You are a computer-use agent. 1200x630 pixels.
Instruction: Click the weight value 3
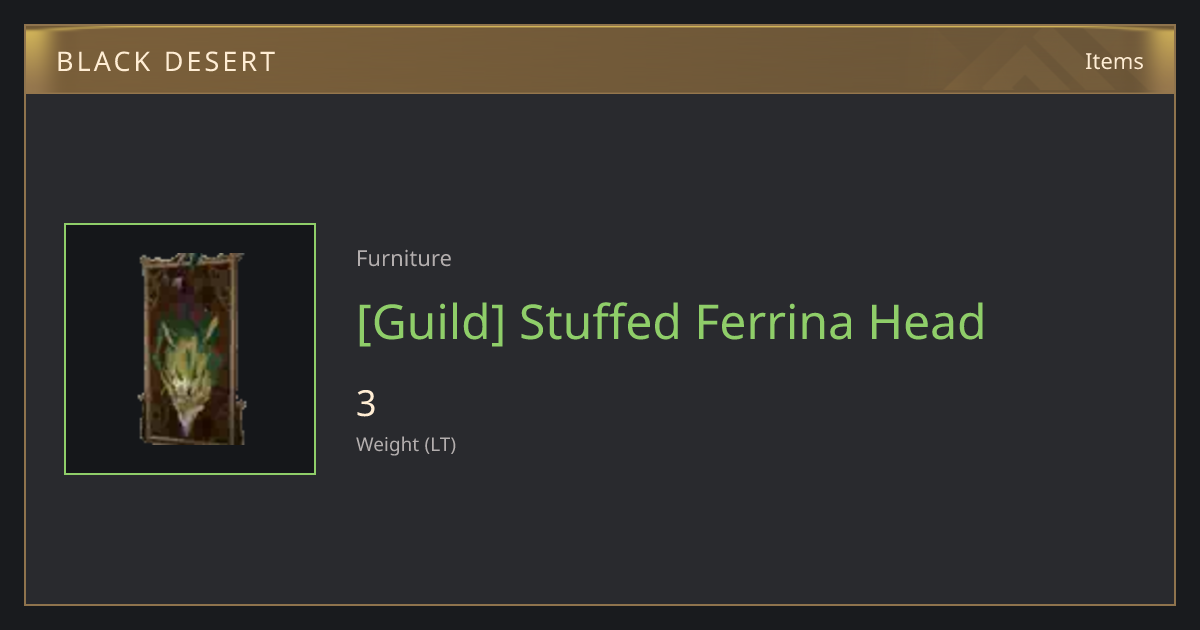pyautogui.click(x=366, y=404)
